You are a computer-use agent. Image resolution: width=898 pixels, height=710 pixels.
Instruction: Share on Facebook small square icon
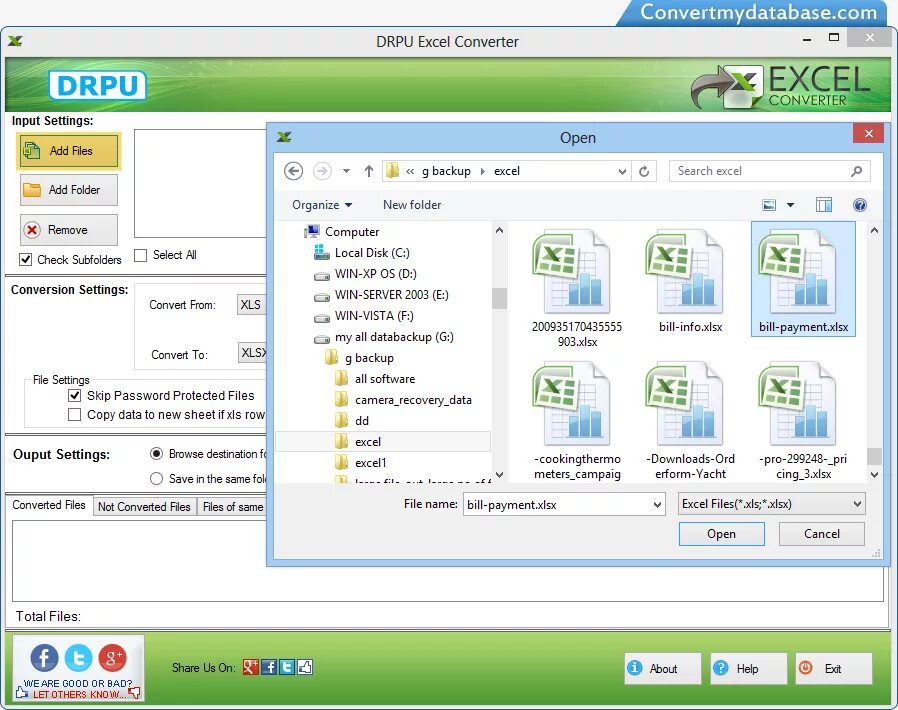click(269, 667)
